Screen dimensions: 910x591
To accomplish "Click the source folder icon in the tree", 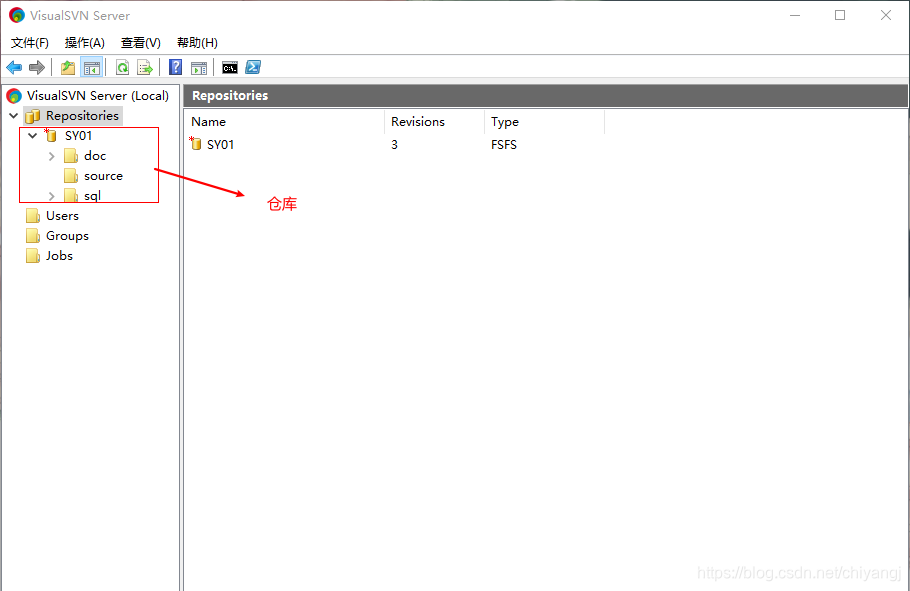I will click(71, 176).
